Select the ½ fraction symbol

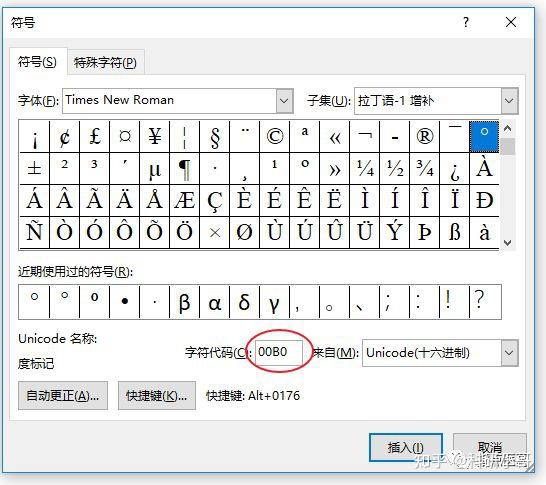[x=395, y=169]
